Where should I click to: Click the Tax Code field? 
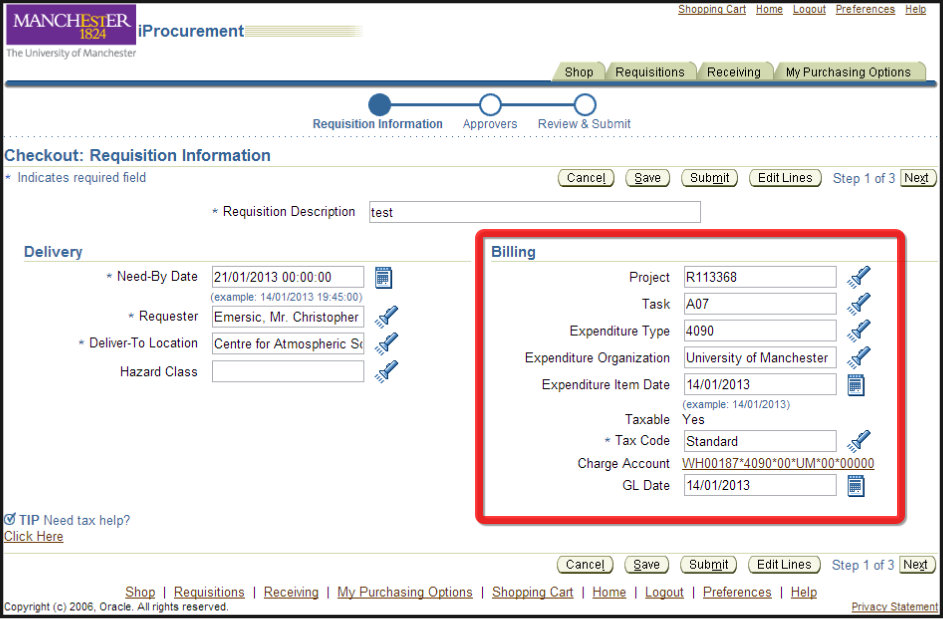tap(760, 441)
